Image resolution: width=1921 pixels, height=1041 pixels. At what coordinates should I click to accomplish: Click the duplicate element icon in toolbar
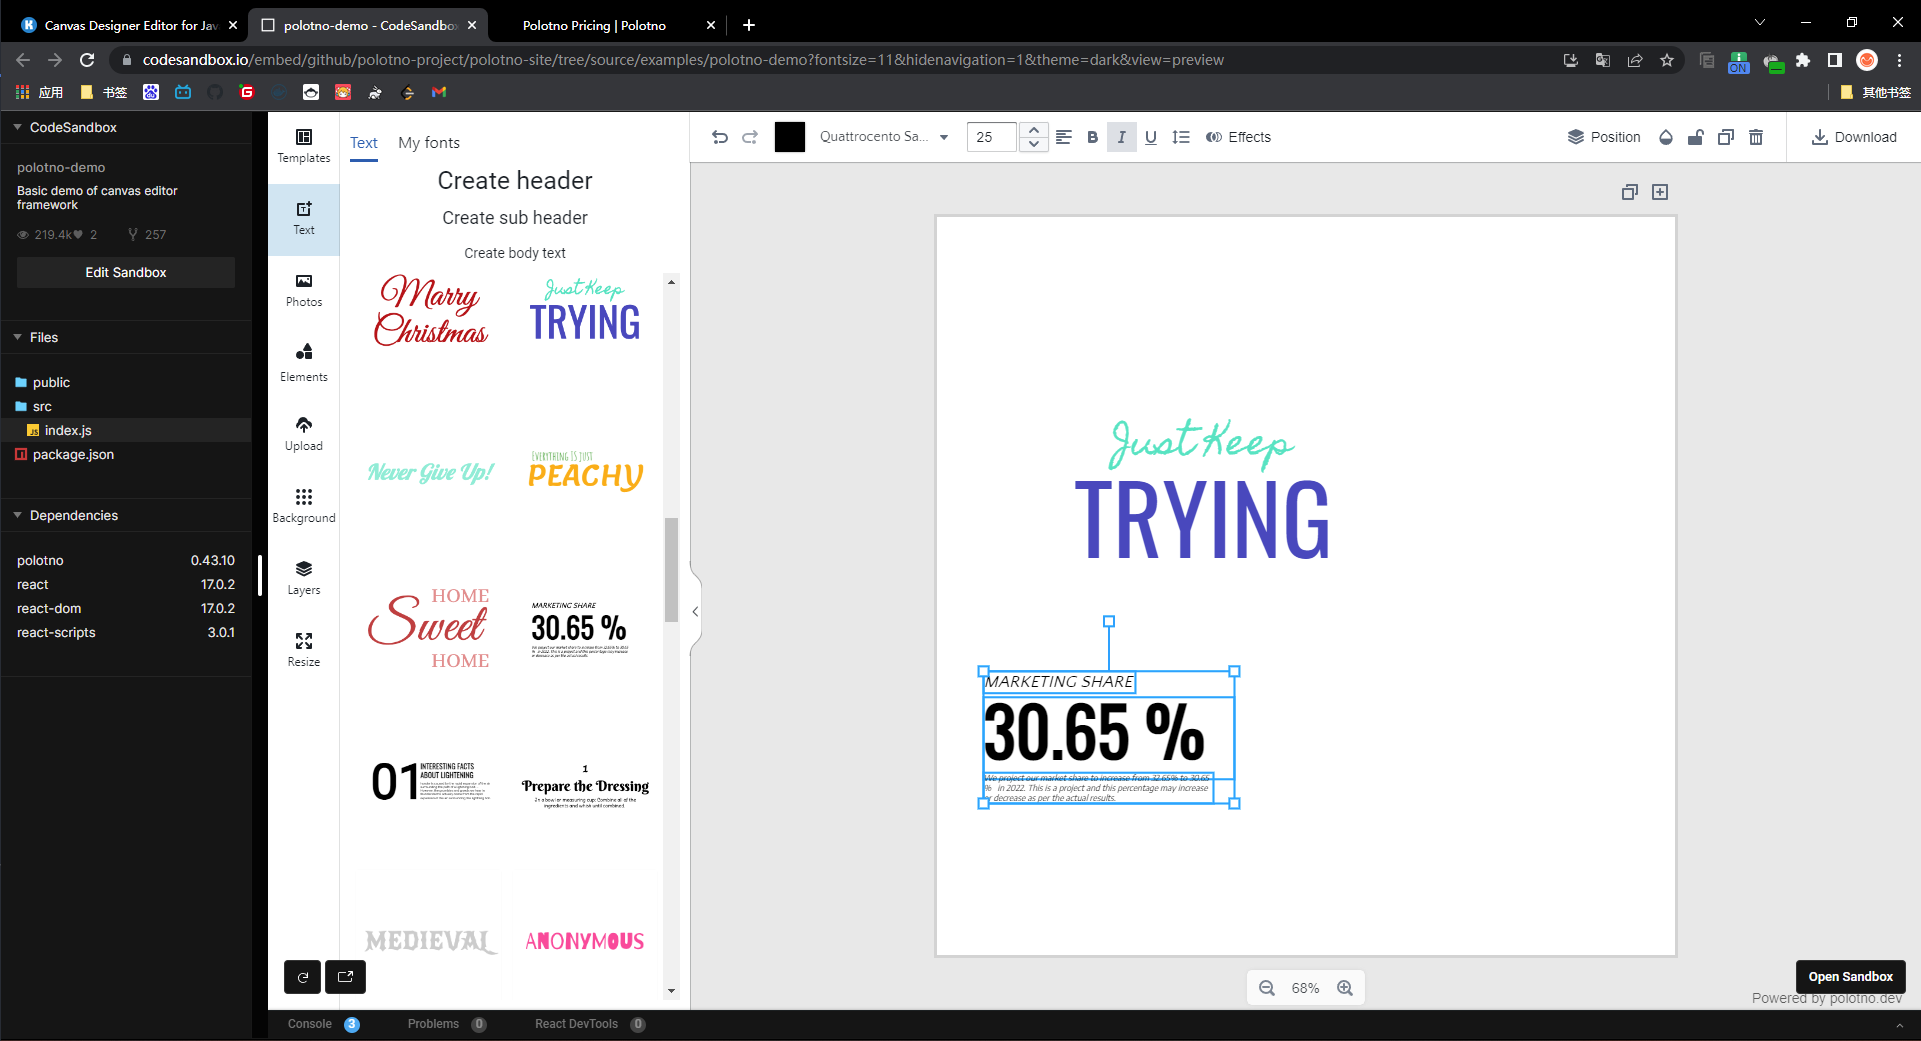pos(1726,137)
